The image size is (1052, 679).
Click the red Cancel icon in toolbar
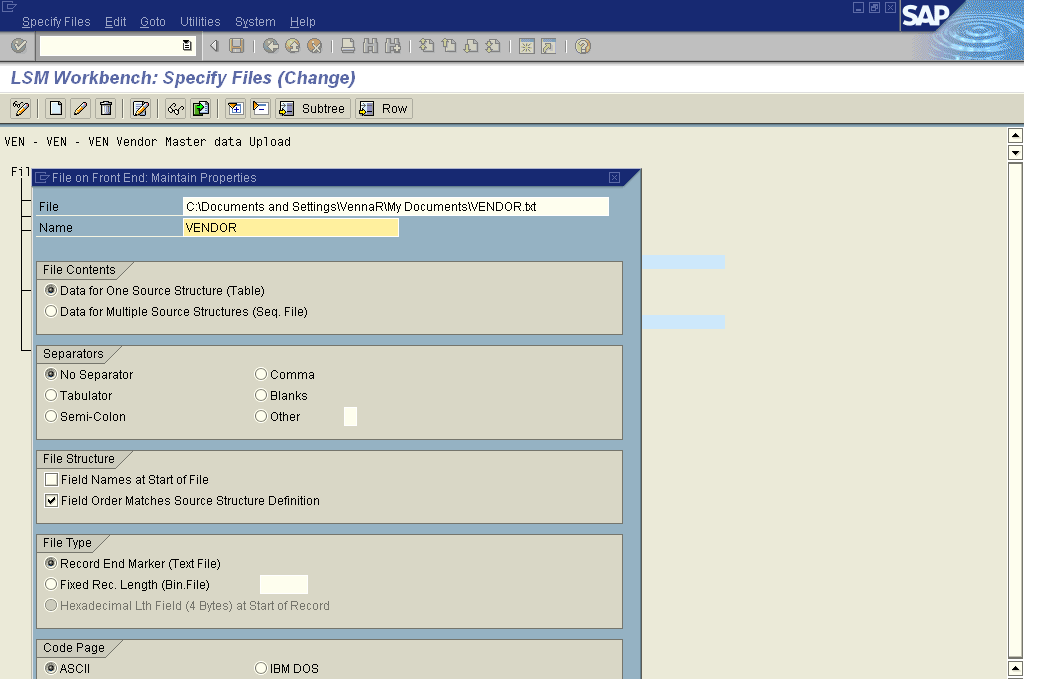[x=314, y=46]
